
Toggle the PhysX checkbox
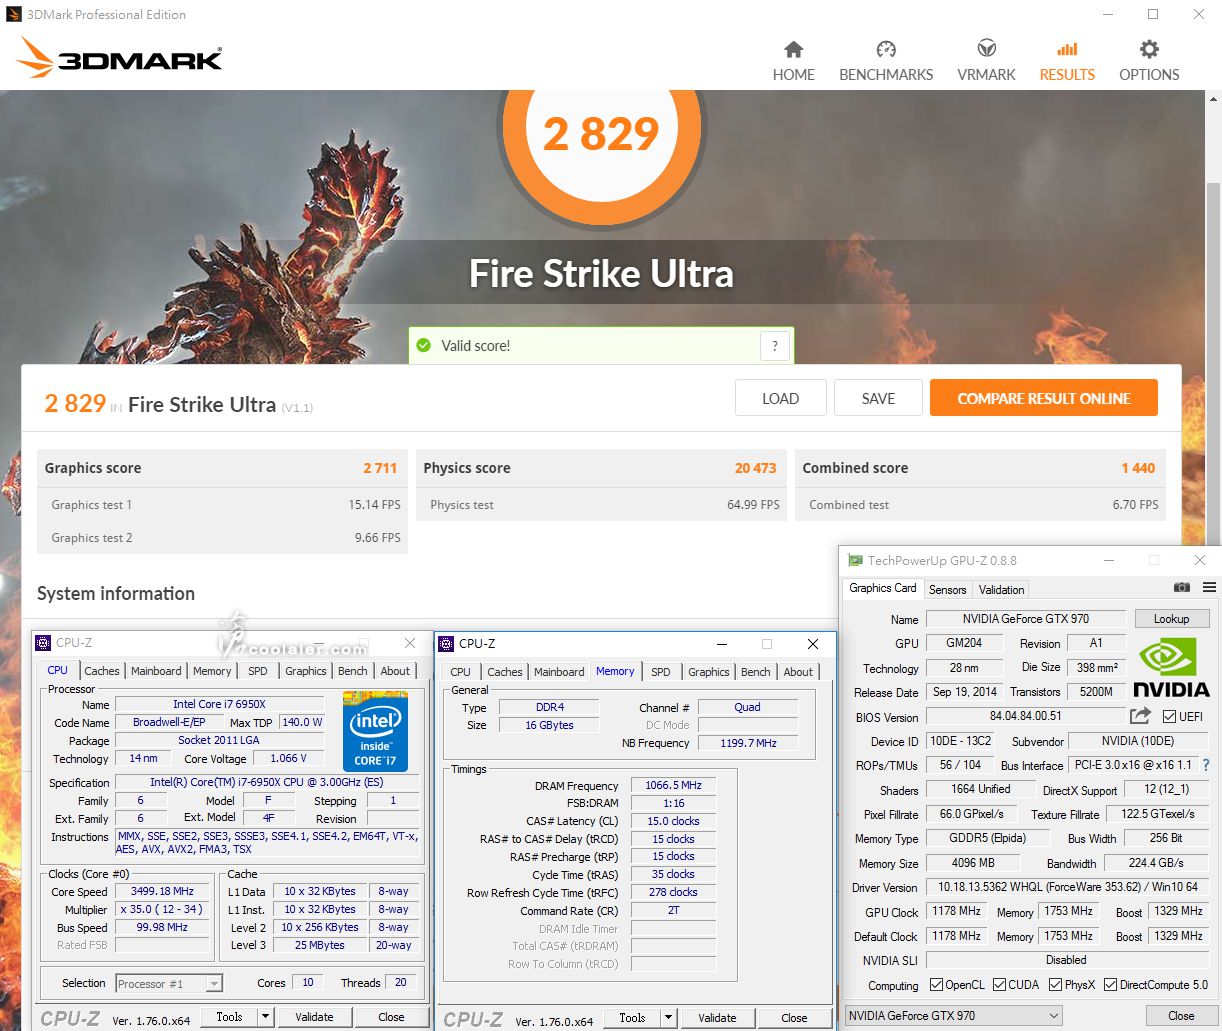[1056, 985]
